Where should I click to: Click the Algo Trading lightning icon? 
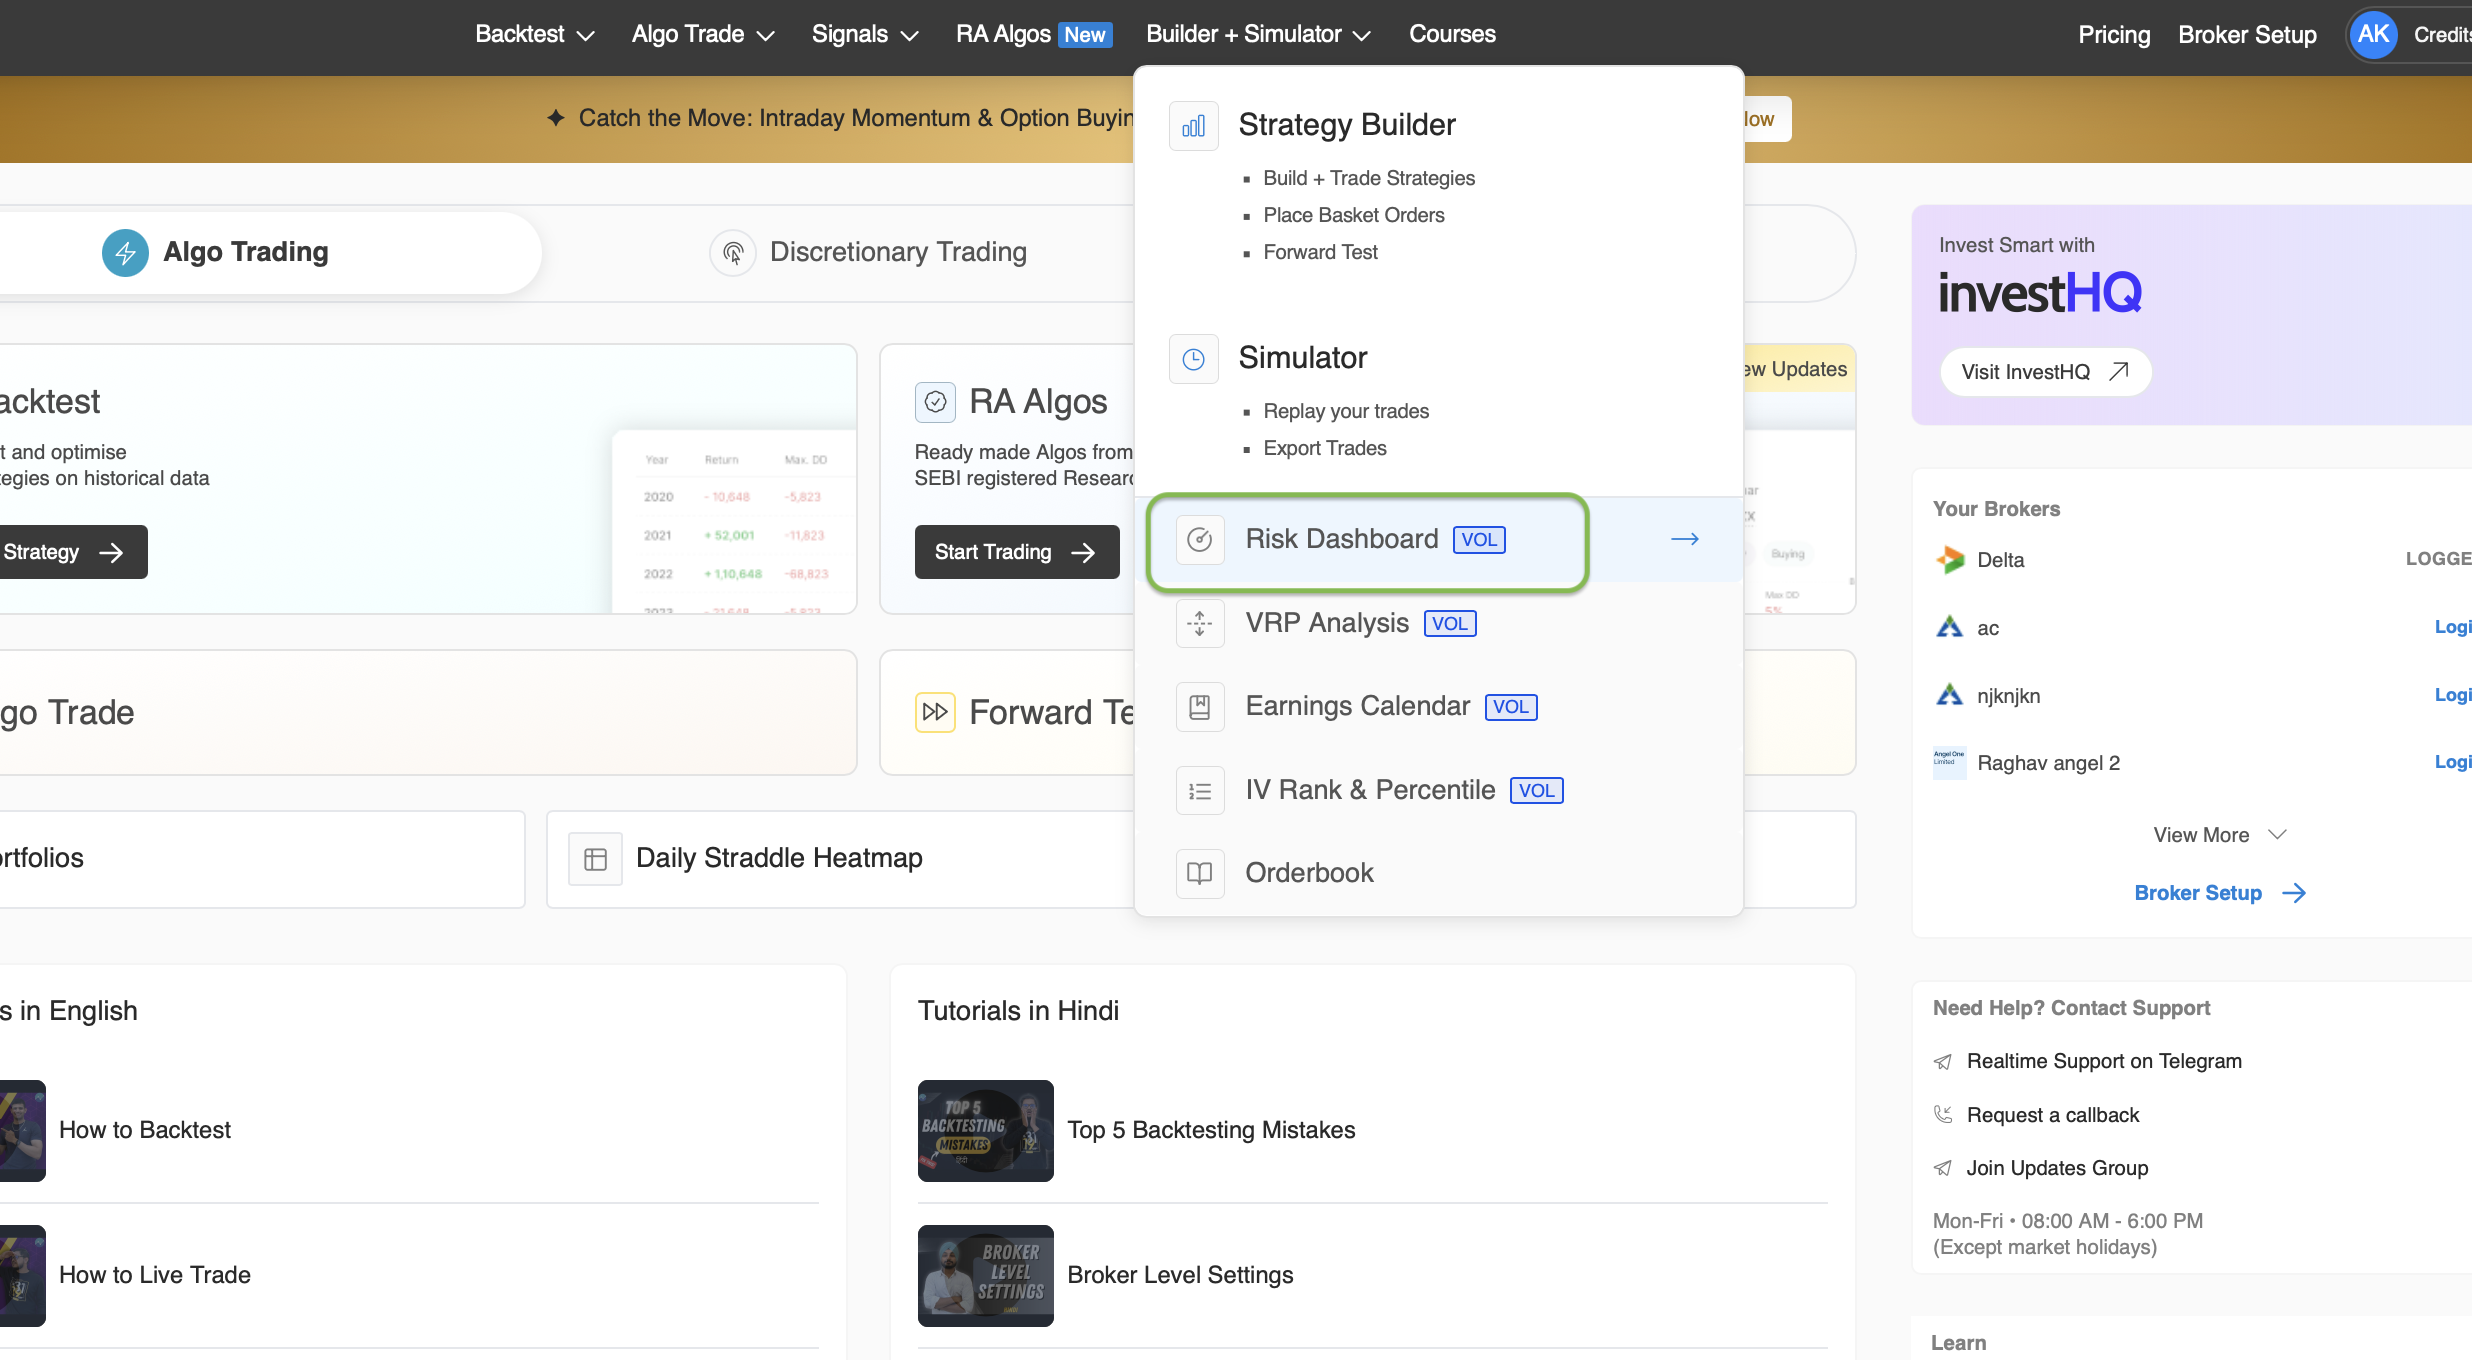125,253
